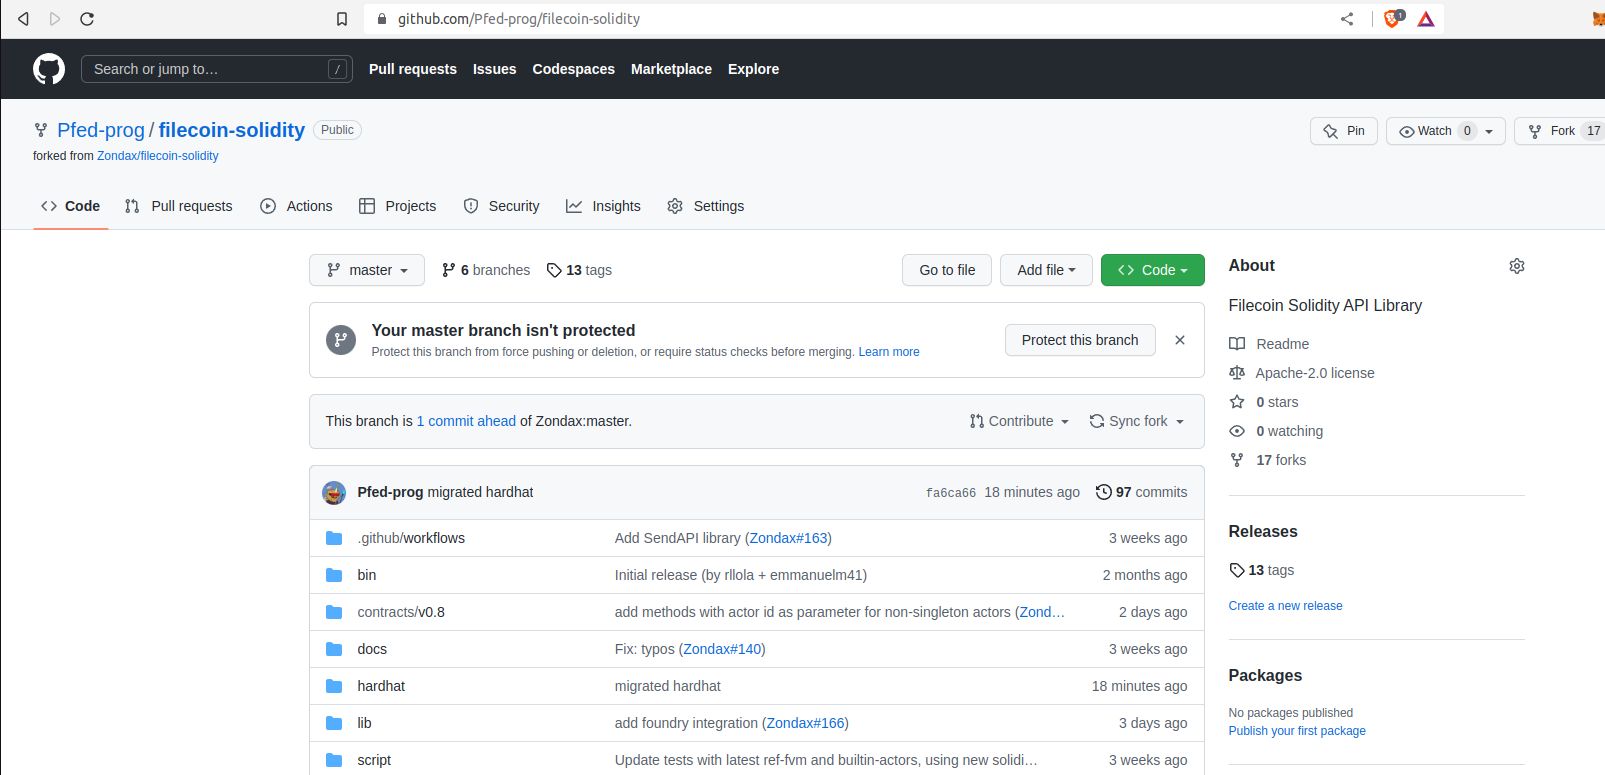Open the Zondax#166 pull request link
The height and width of the screenshot is (775, 1605).
(x=805, y=723)
